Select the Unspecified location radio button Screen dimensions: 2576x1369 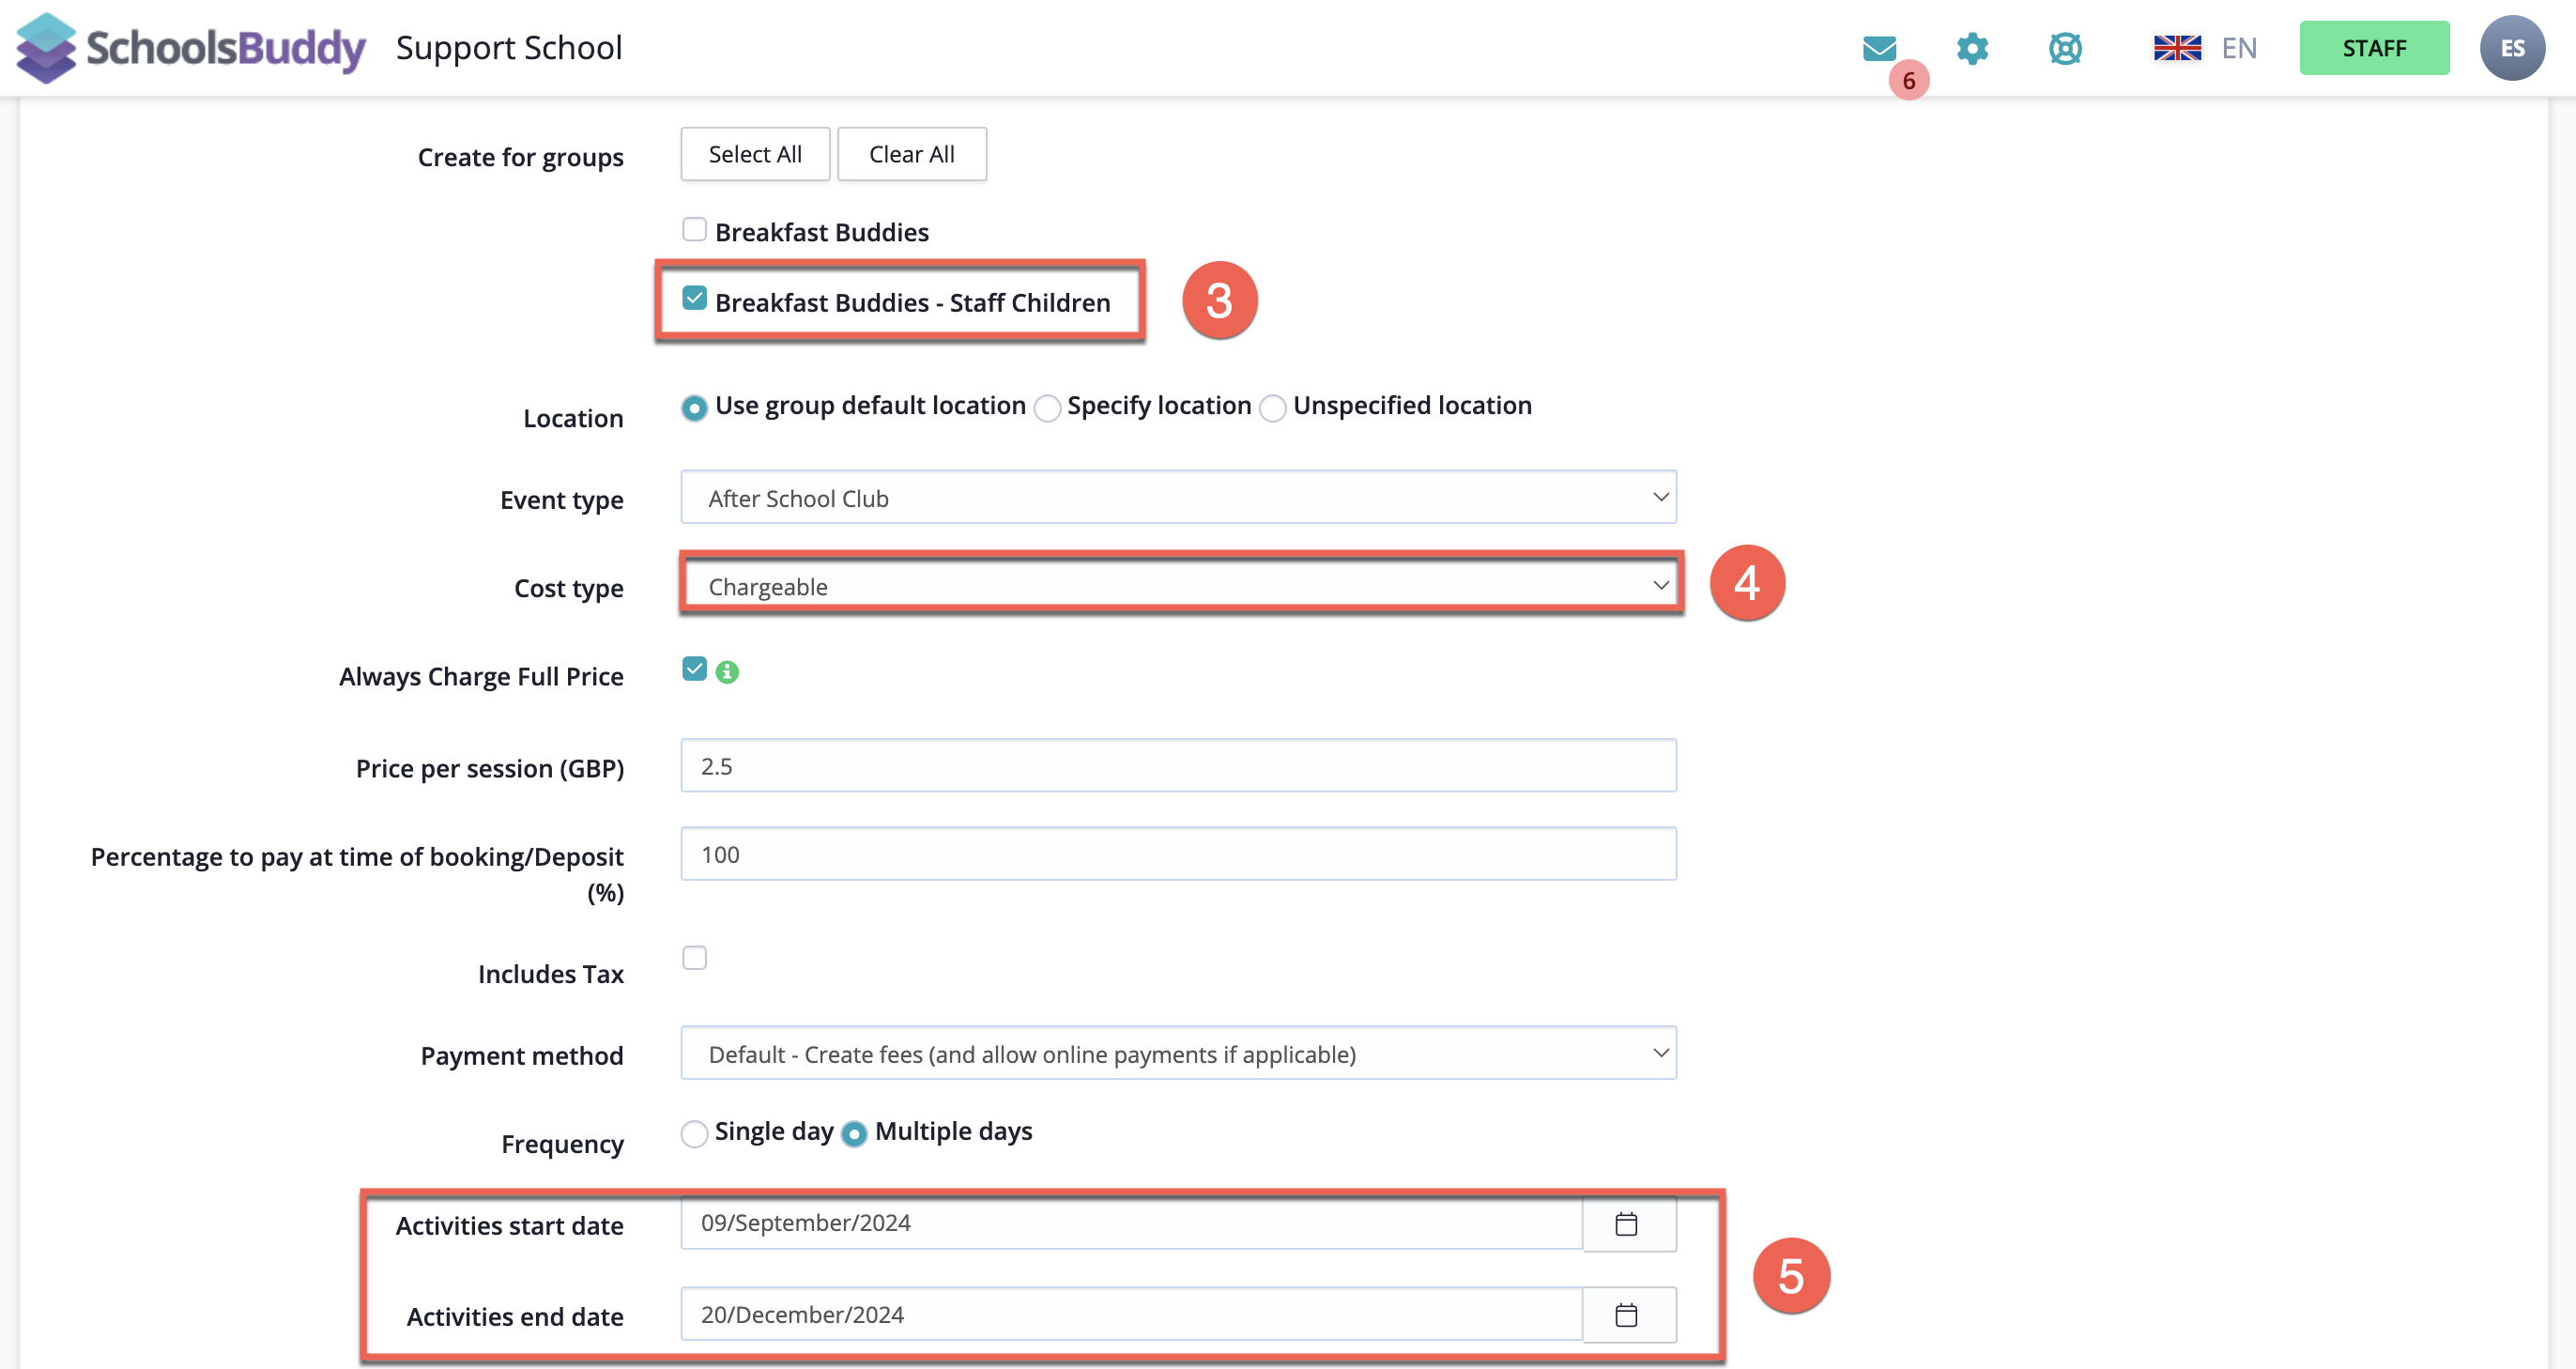pos(1273,408)
